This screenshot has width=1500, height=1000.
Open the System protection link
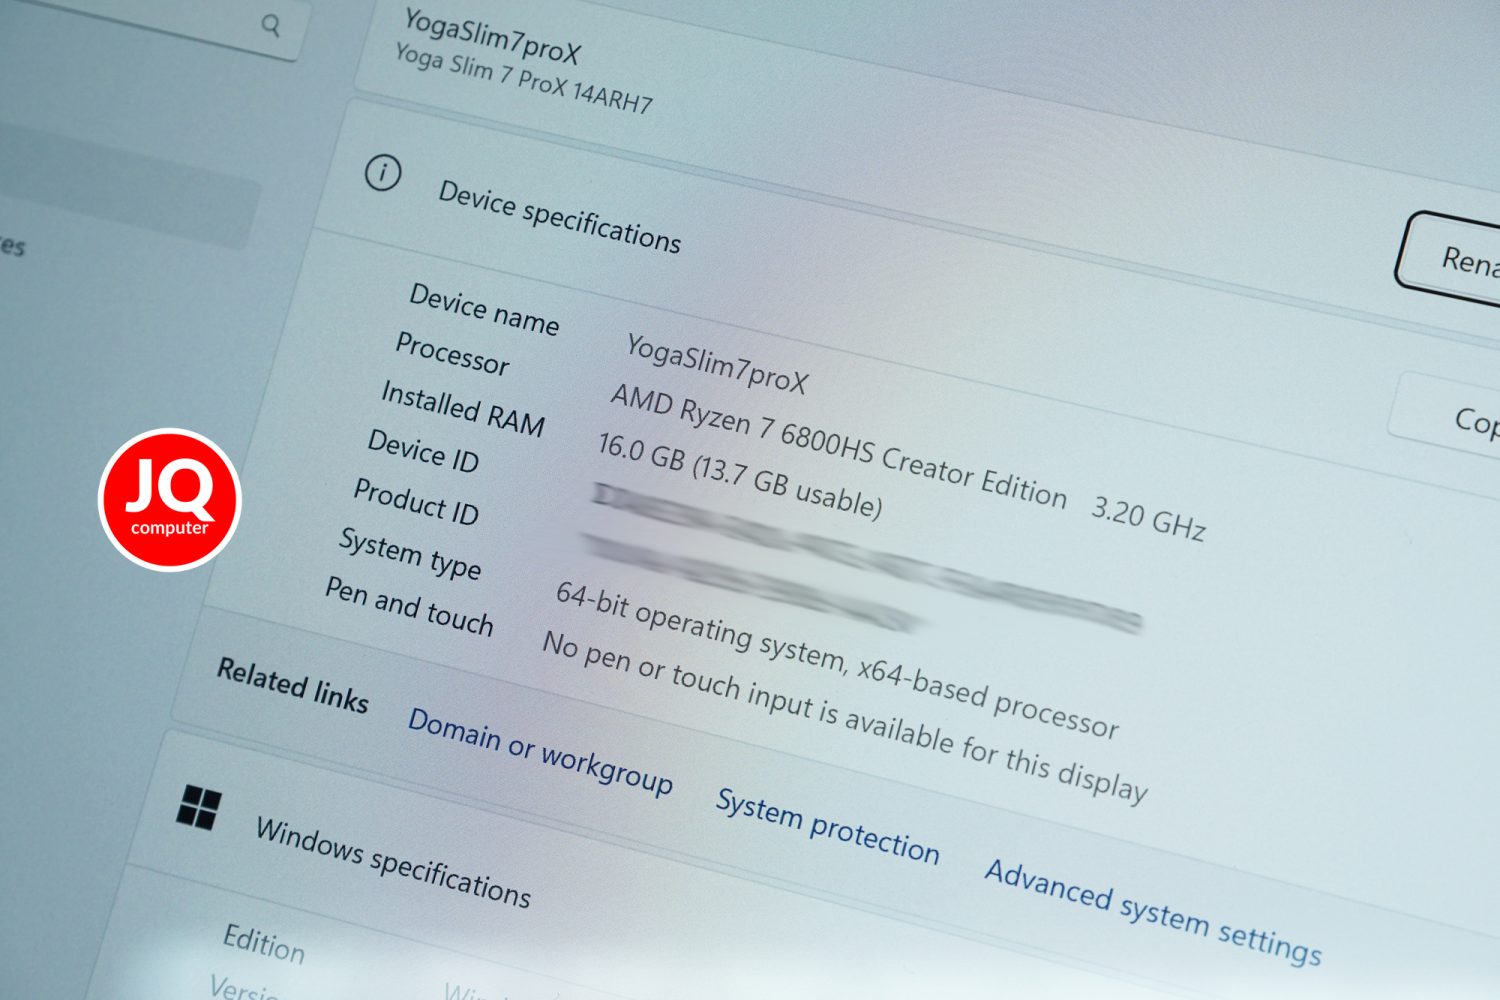tap(827, 826)
